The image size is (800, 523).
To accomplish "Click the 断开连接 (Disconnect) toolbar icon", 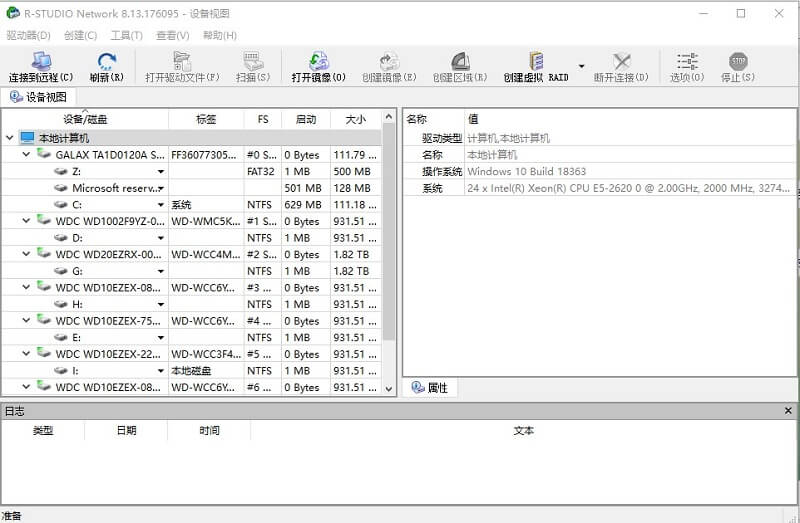I will (621, 61).
